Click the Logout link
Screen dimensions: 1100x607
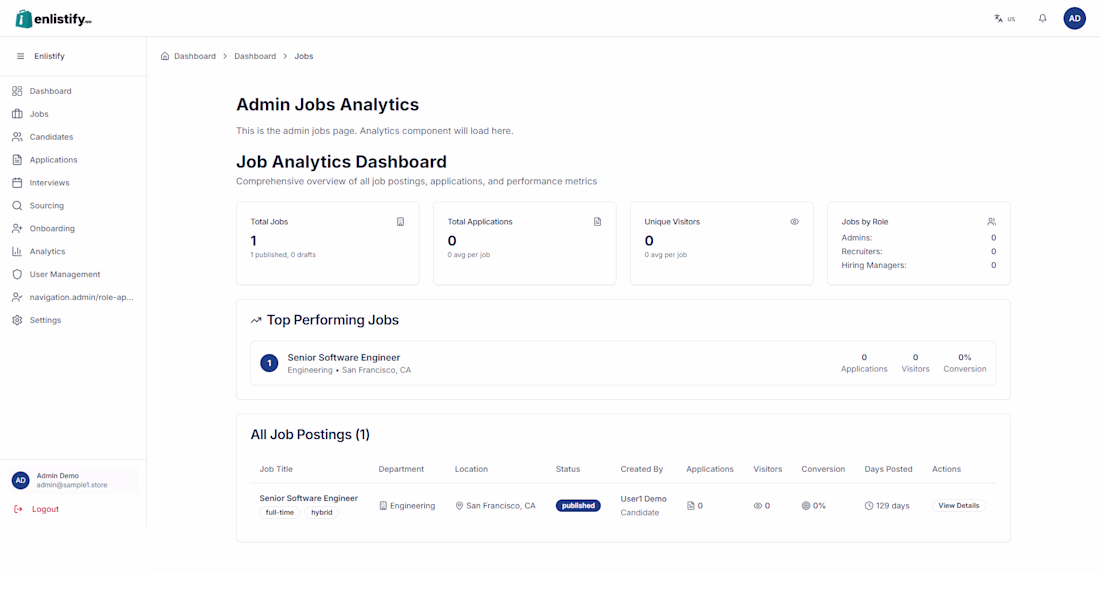point(45,509)
